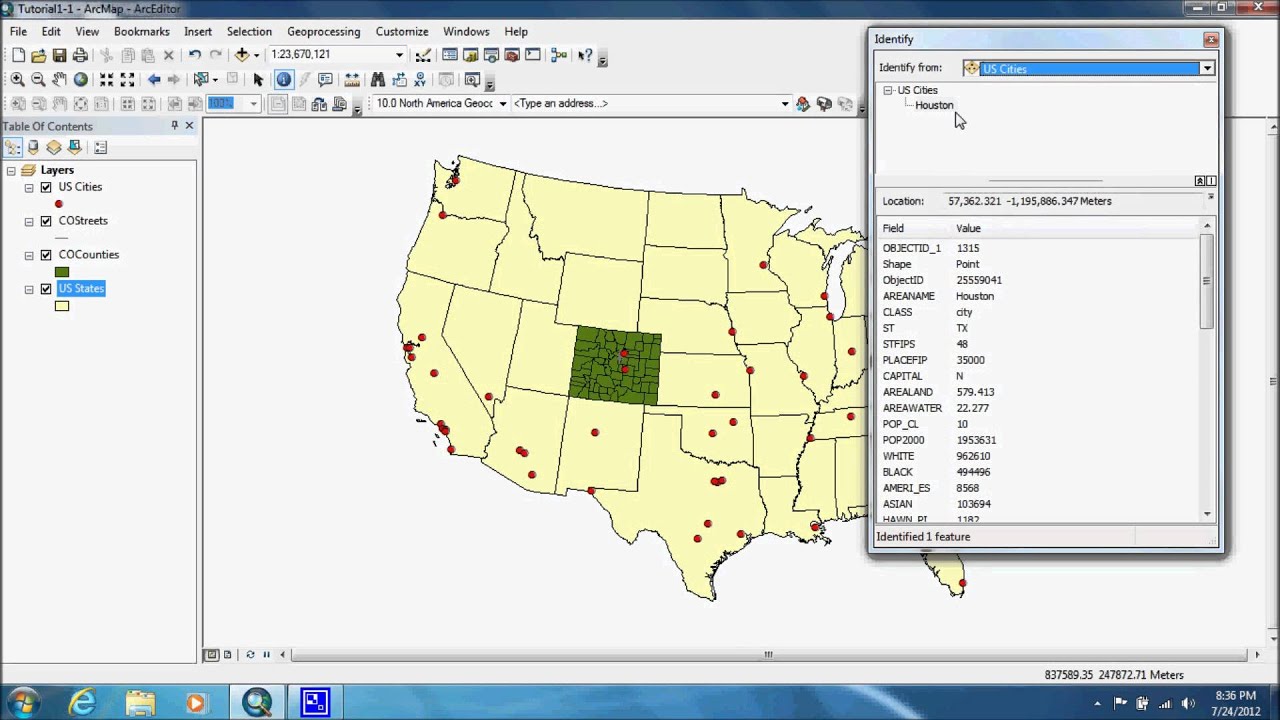This screenshot has width=1280, height=720.
Task: Open Table Of Contents Options
Action: coord(100,147)
